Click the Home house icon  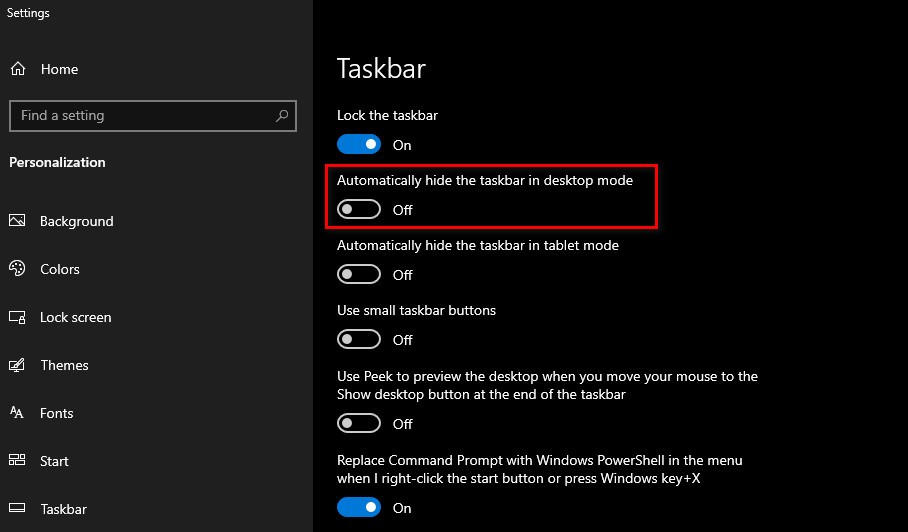click(18, 69)
